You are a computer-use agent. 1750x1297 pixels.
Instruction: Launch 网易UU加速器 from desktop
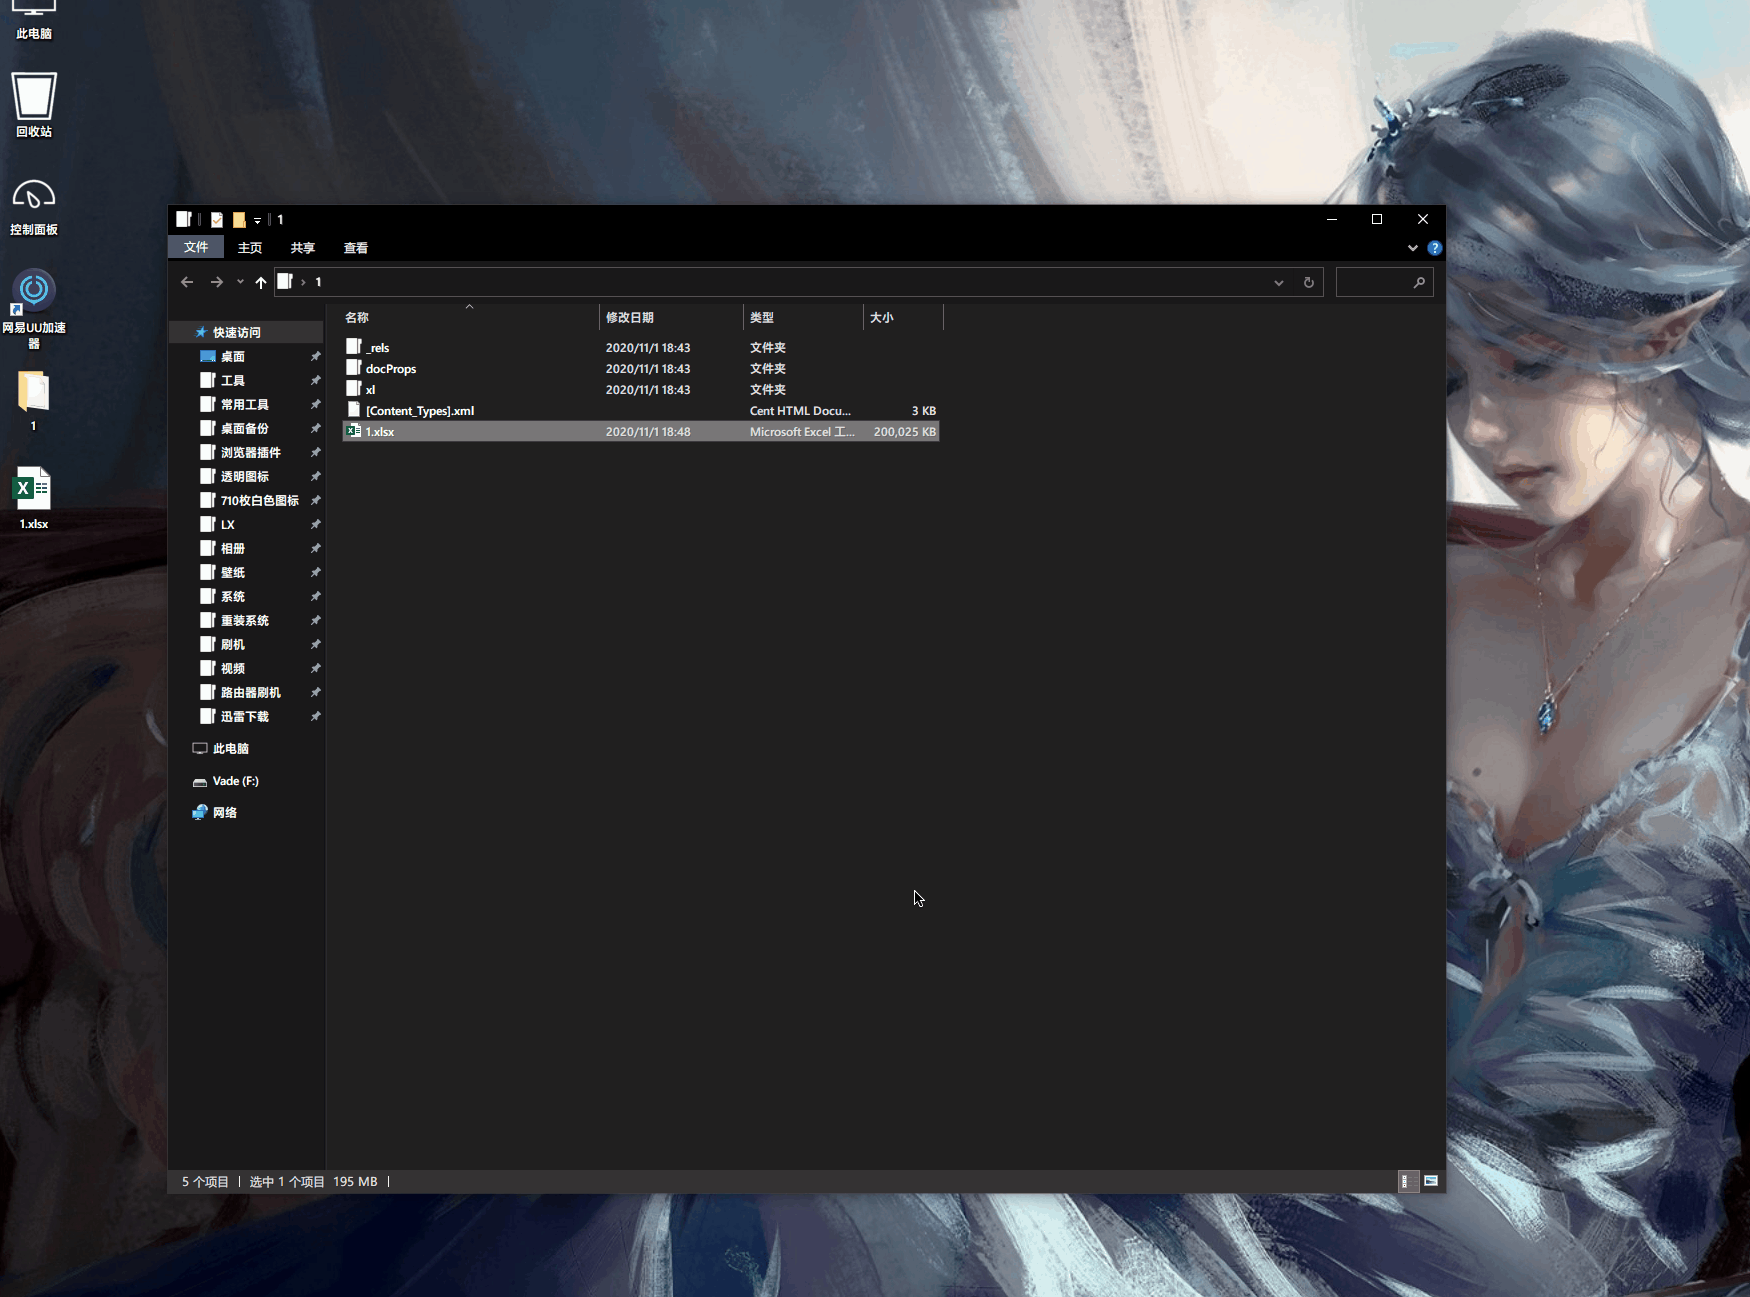[x=33, y=309]
